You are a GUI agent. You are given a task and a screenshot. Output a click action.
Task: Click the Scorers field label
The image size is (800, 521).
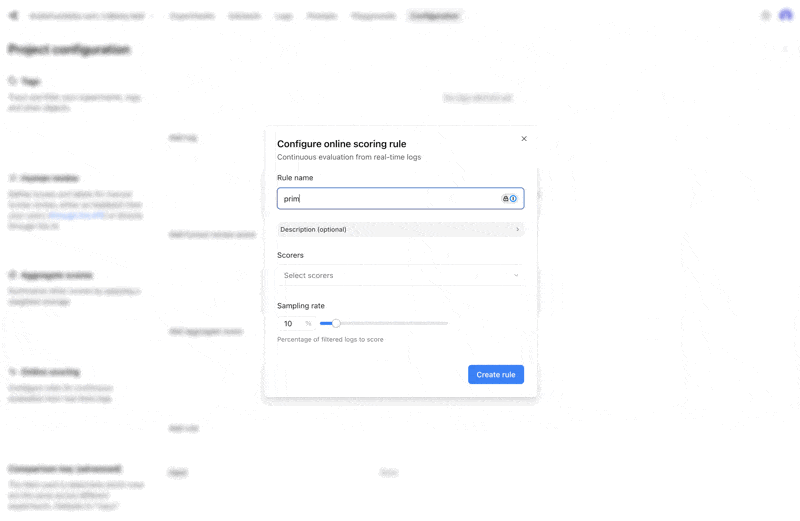click(x=290, y=255)
